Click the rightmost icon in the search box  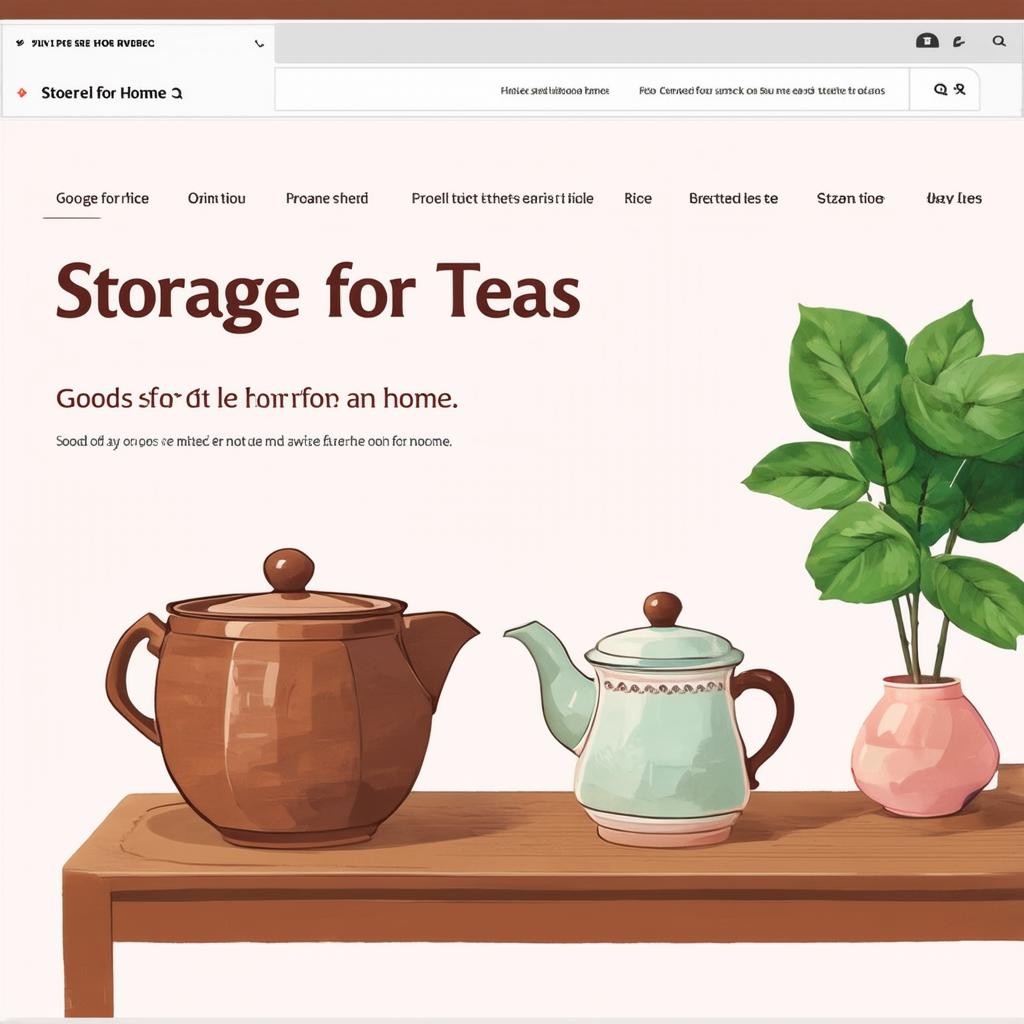960,89
